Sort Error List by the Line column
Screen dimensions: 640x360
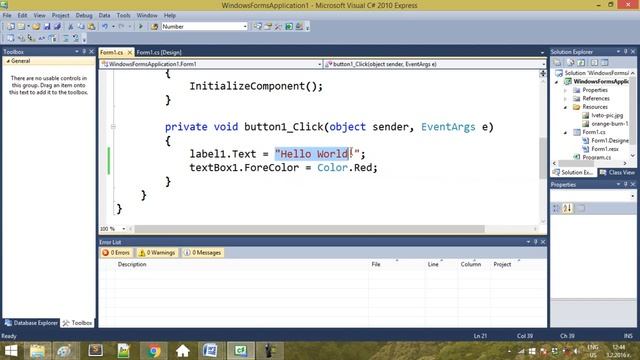[x=441, y=264]
